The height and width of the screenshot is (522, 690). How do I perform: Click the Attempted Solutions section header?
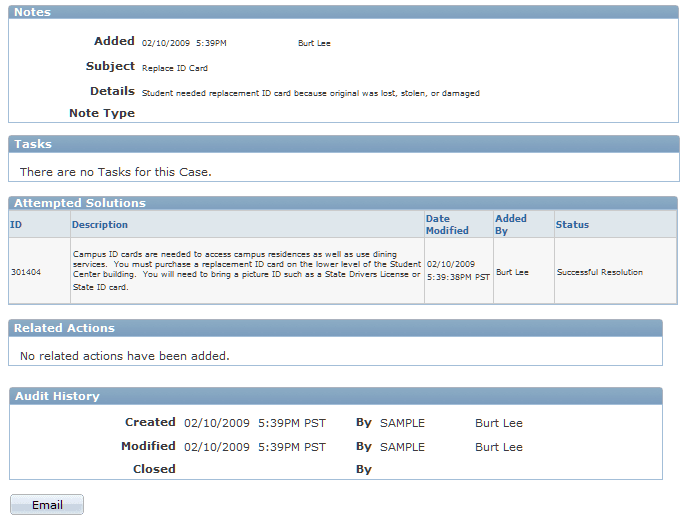343,203
